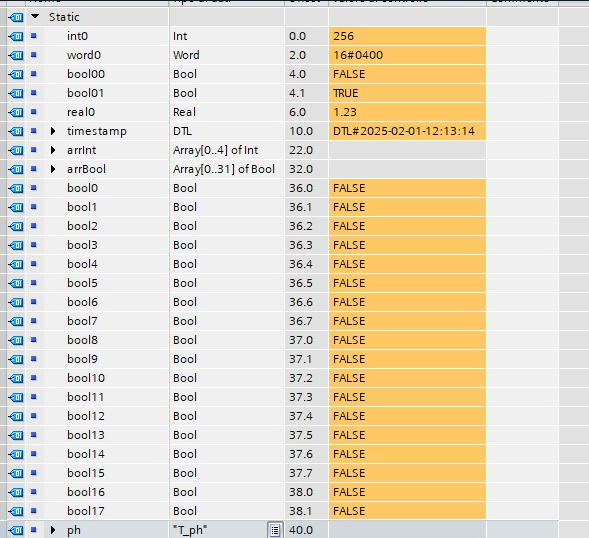Click the blue square marker beside bool01

tap(33, 92)
